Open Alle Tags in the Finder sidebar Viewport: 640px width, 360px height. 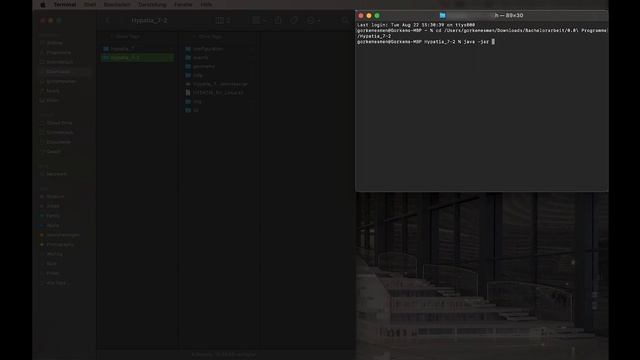click(x=54, y=283)
